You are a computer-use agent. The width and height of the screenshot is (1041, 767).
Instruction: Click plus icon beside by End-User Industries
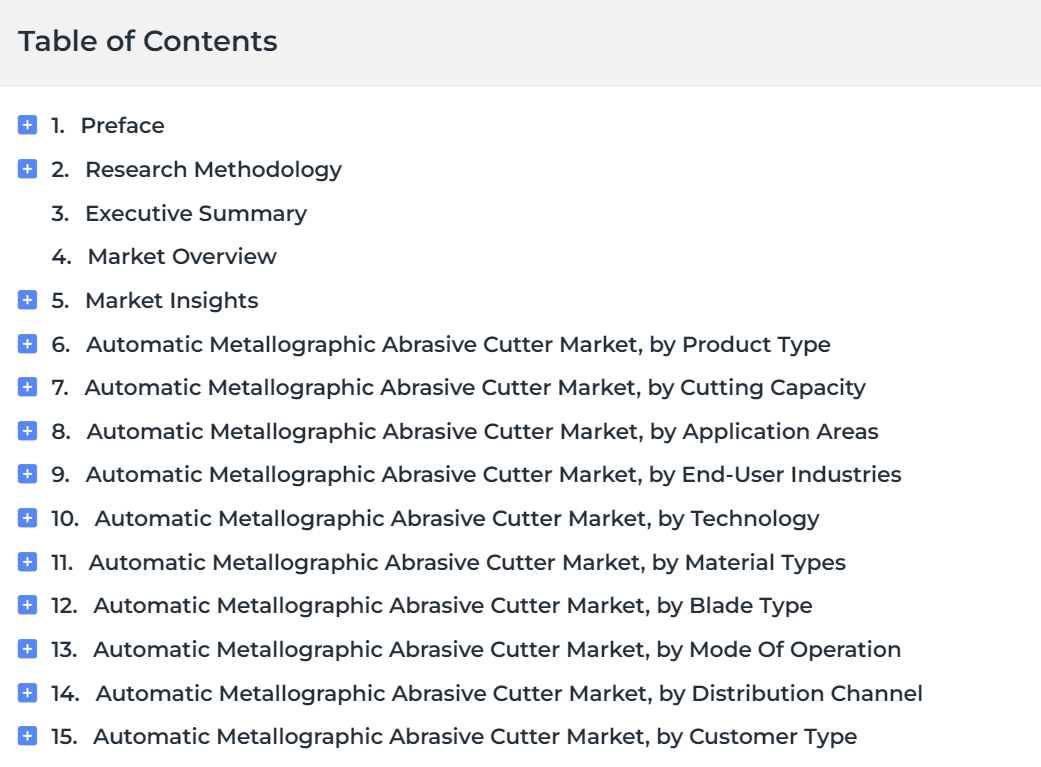coord(27,473)
